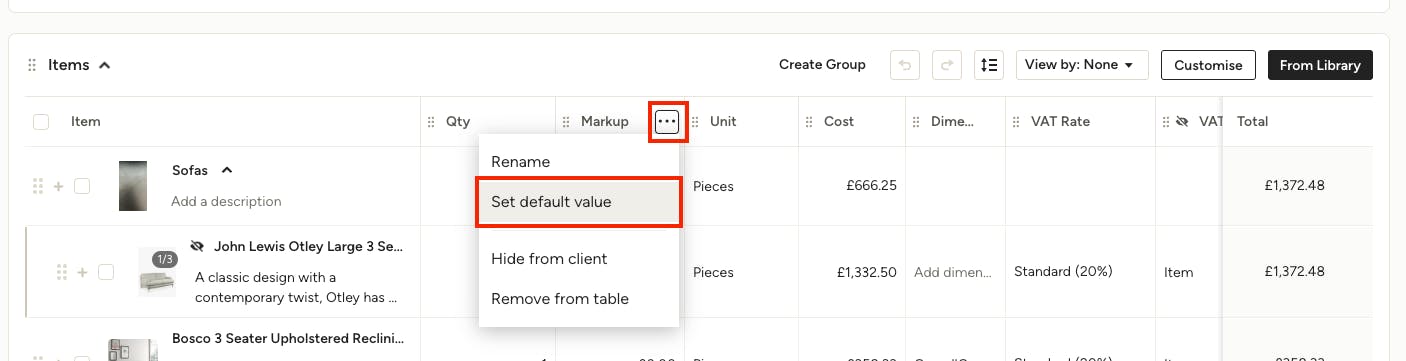Click the Pieces unit in John Lewis row
Screen dimensions: 1406x361
(x=714, y=272)
